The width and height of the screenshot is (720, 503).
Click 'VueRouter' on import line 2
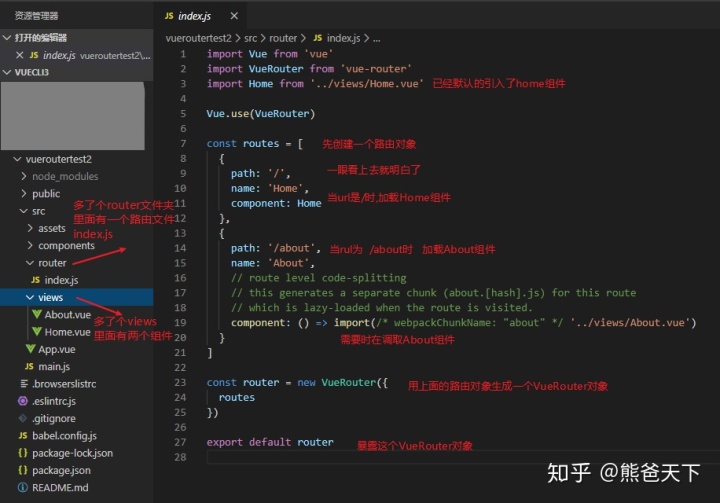276,69
